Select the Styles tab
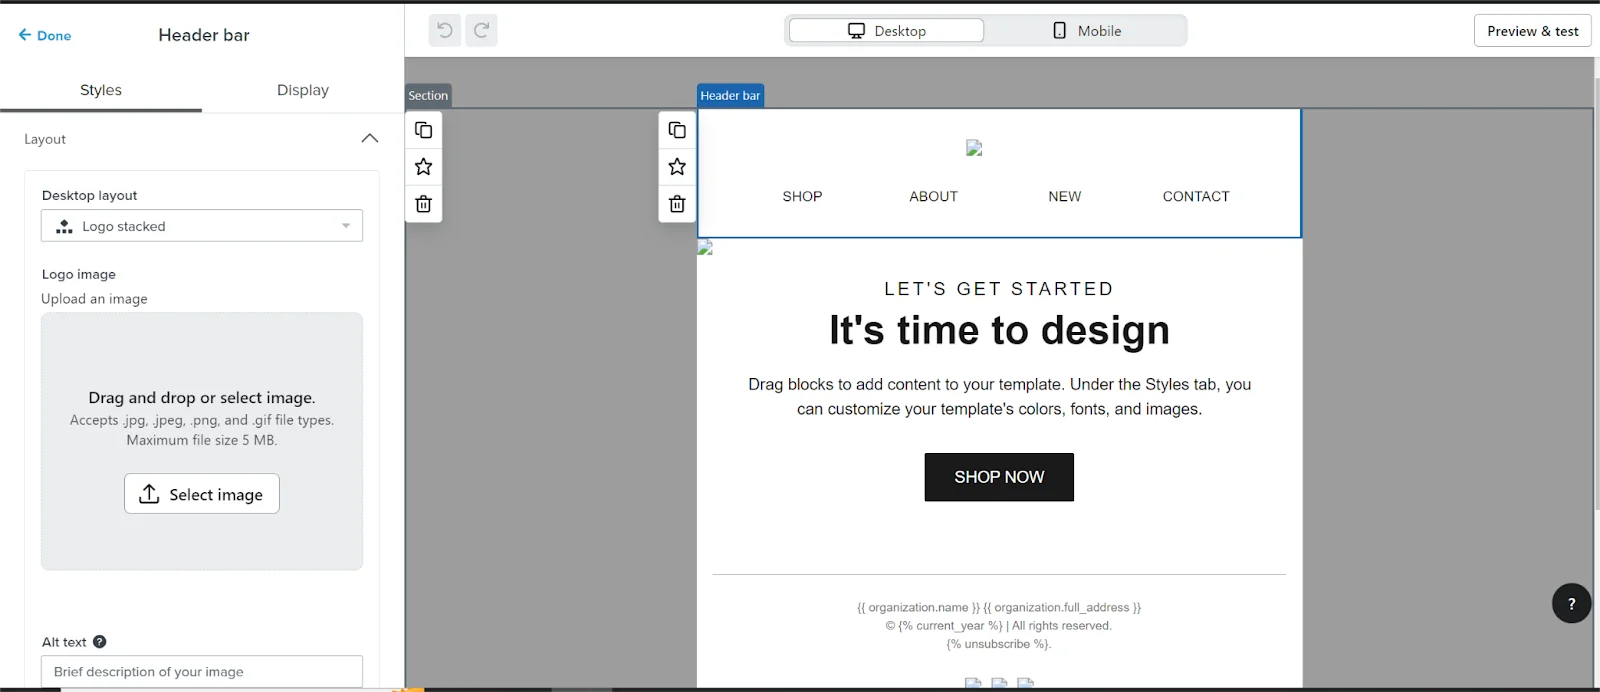Viewport: 1600px width, 692px height. click(x=101, y=90)
